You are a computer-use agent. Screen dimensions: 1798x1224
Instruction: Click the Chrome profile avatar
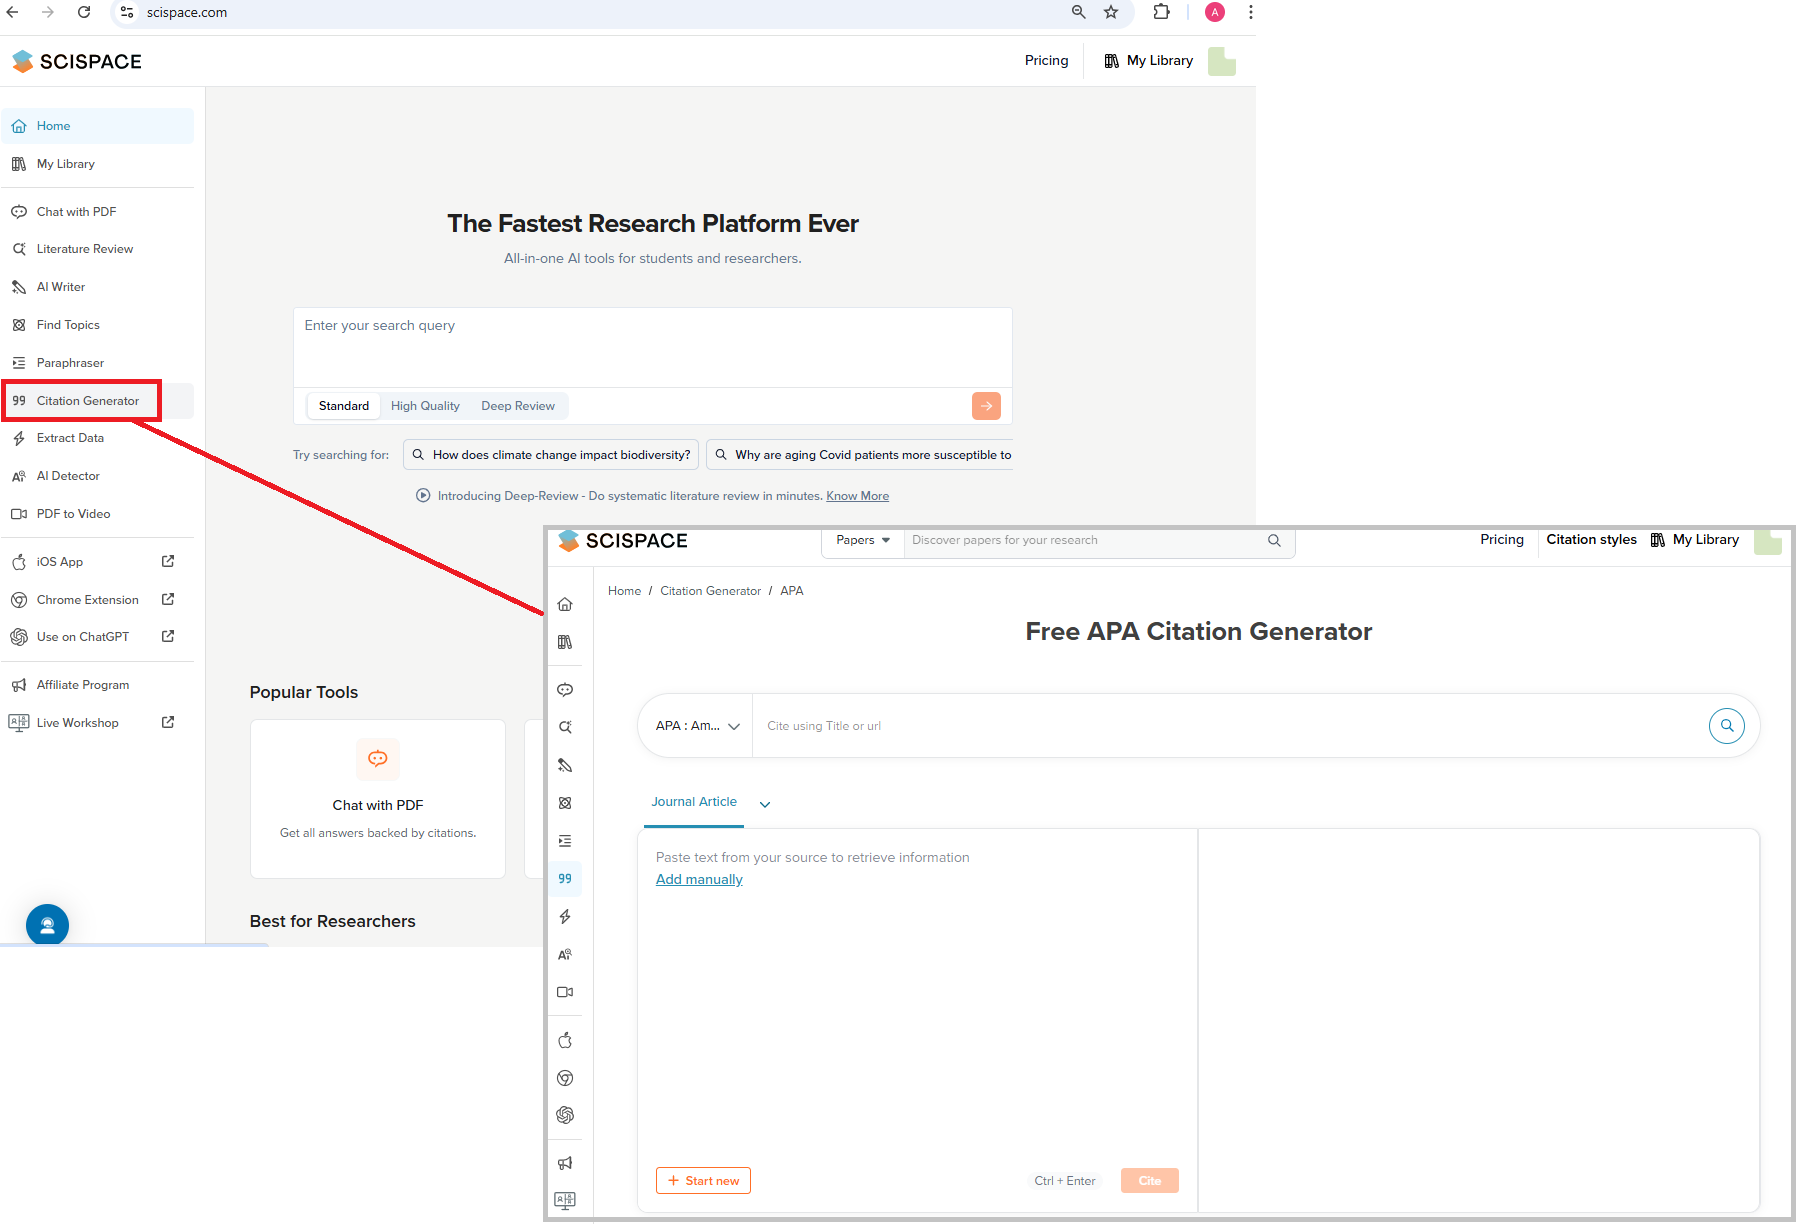pyautogui.click(x=1215, y=12)
